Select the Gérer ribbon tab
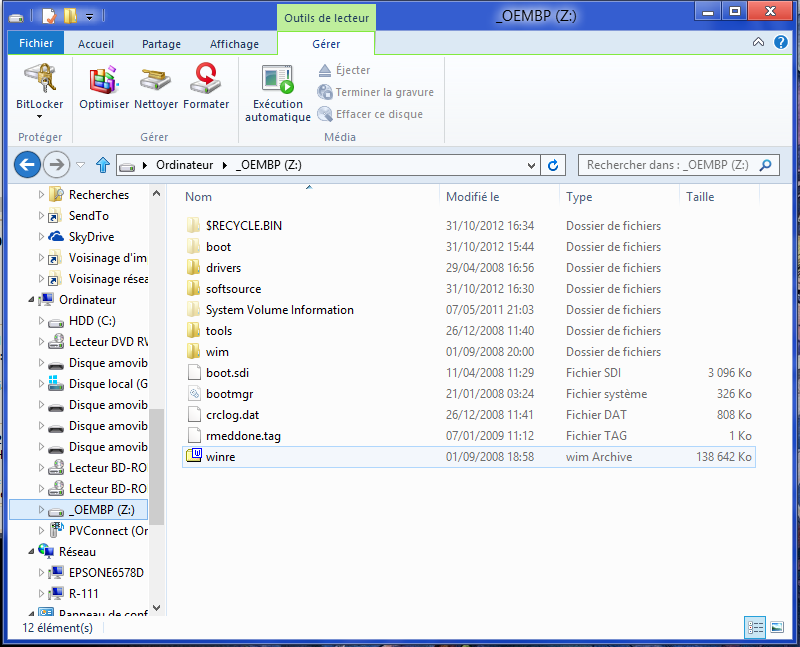The width and height of the screenshot is (800, 647). click(326, 44)
